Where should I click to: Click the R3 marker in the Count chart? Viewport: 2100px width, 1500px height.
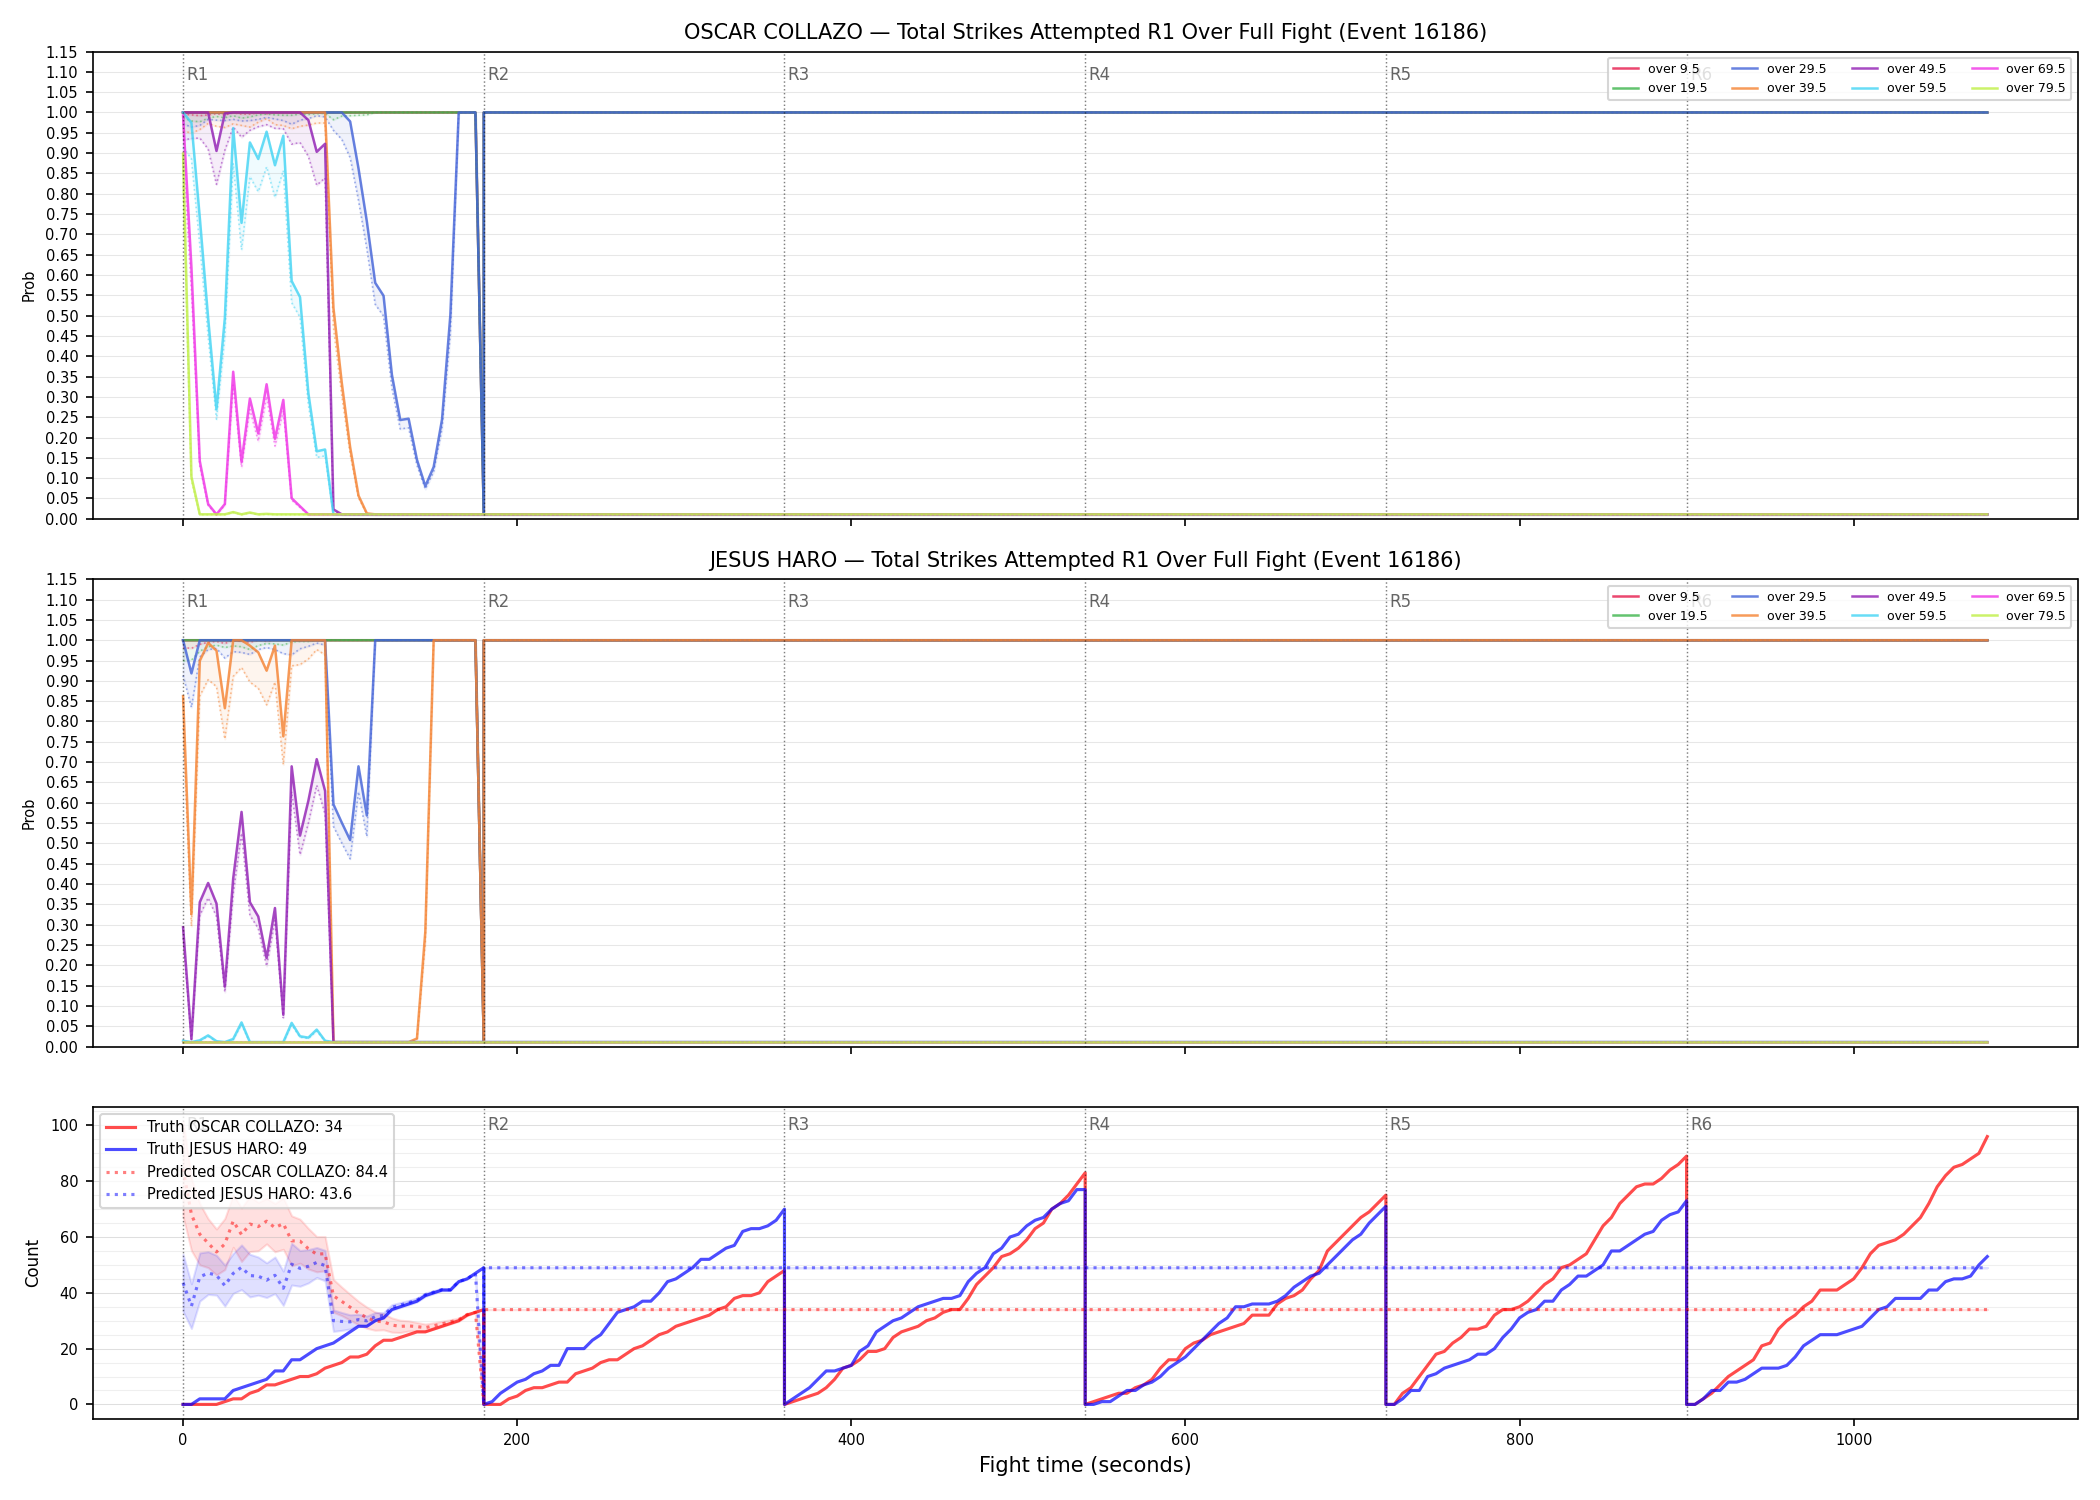(798, 1124)
